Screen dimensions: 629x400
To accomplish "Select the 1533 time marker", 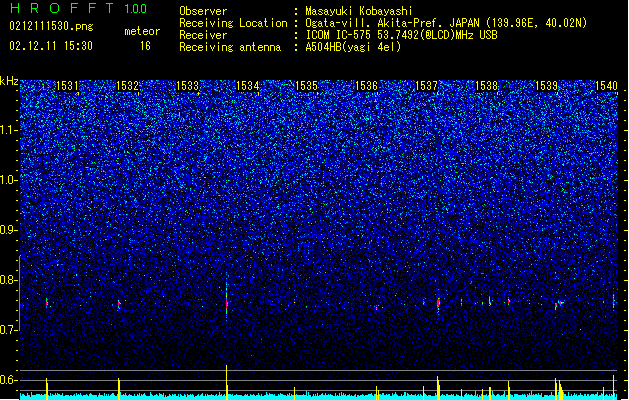I will pos(187,86).
